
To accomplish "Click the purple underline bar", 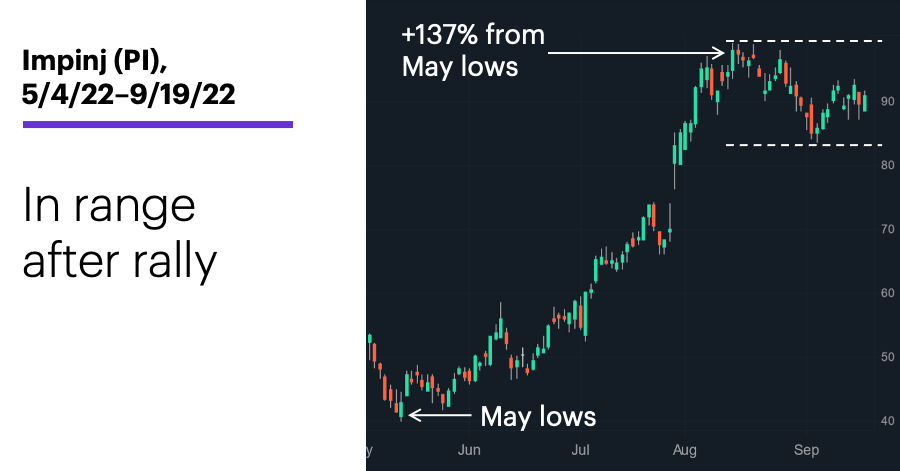I will (x=158, y=124).
